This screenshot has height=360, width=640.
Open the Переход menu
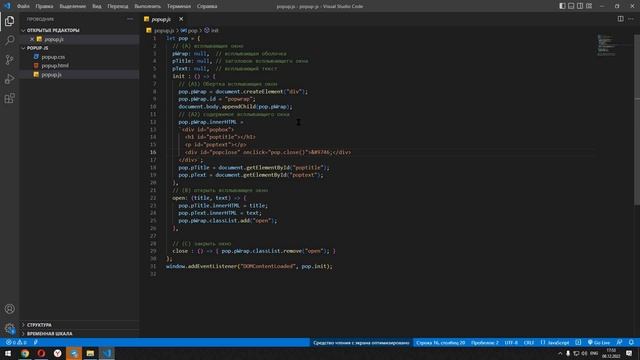(118, 6)
